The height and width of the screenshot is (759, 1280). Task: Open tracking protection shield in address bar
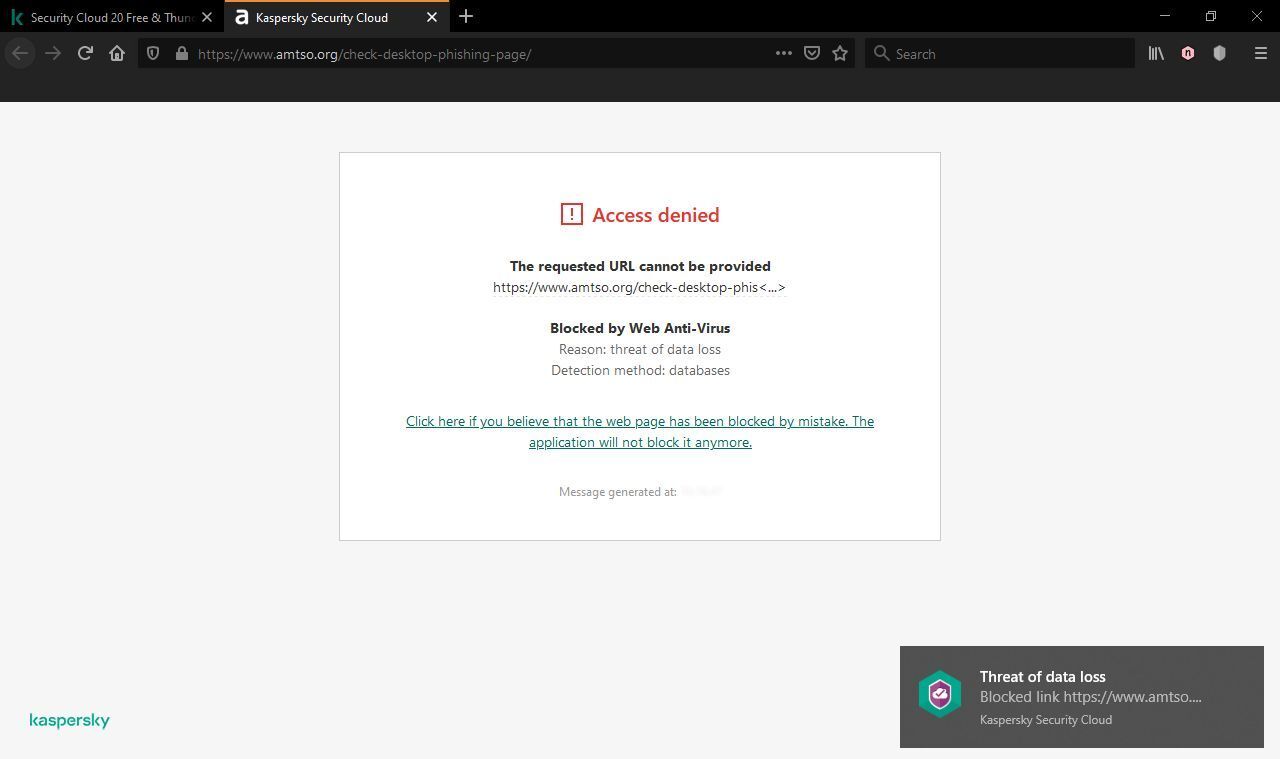[x=153, y=54]
